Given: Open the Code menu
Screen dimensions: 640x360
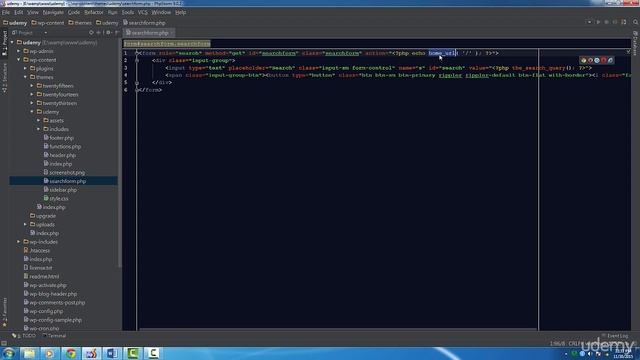Looking at the screenshot, I should pos(74,12).
